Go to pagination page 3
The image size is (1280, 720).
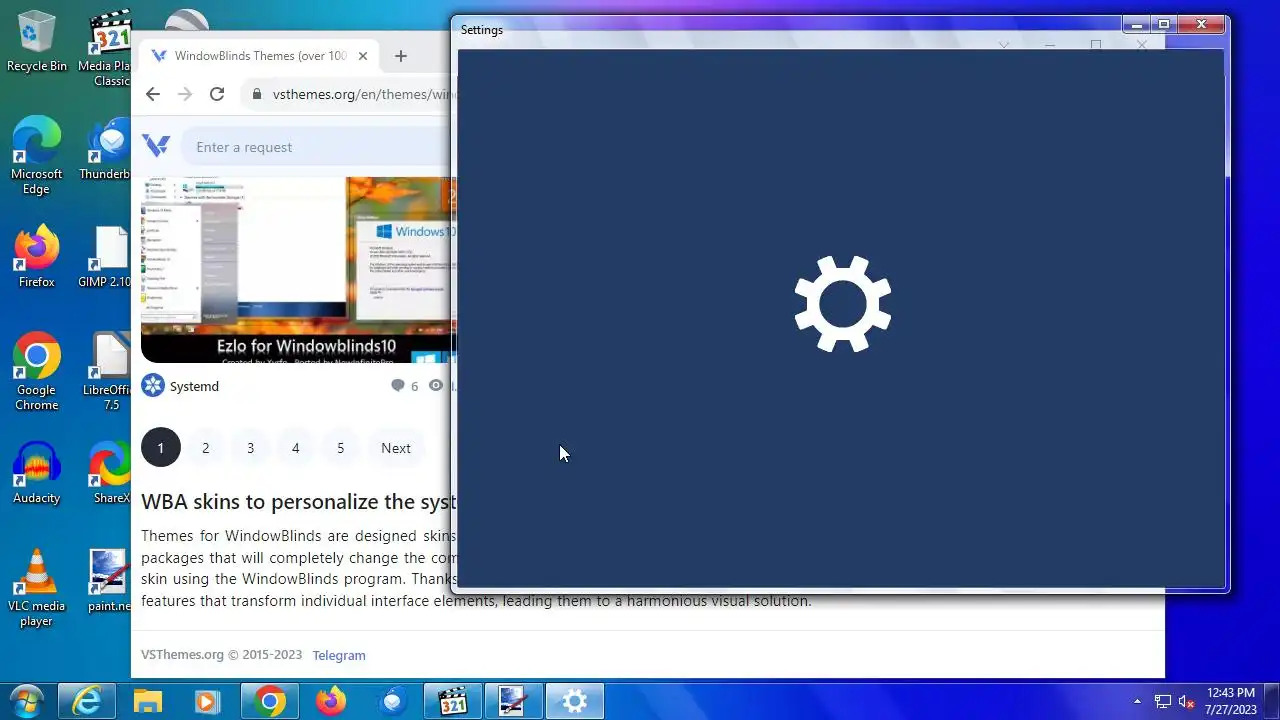250,448
